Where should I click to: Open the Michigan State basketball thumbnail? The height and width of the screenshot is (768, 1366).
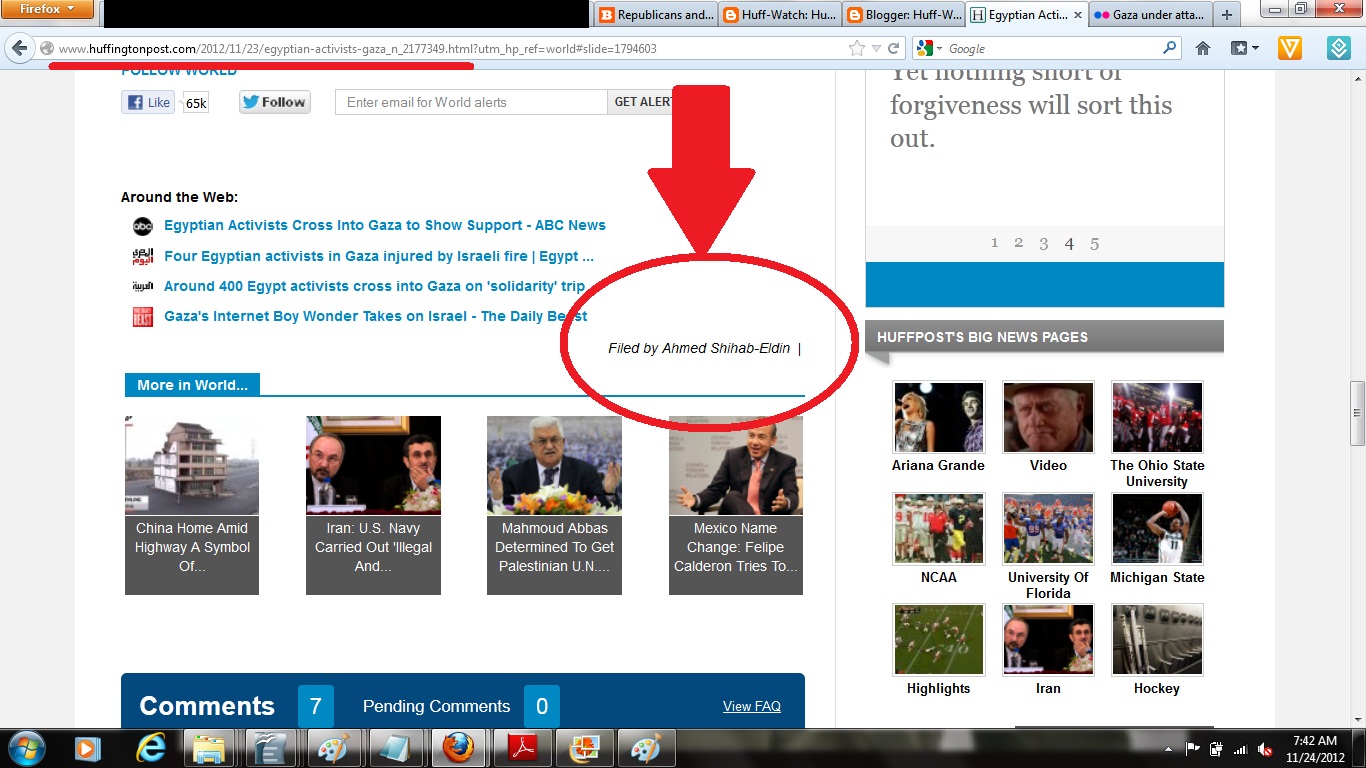[1157, 529]
